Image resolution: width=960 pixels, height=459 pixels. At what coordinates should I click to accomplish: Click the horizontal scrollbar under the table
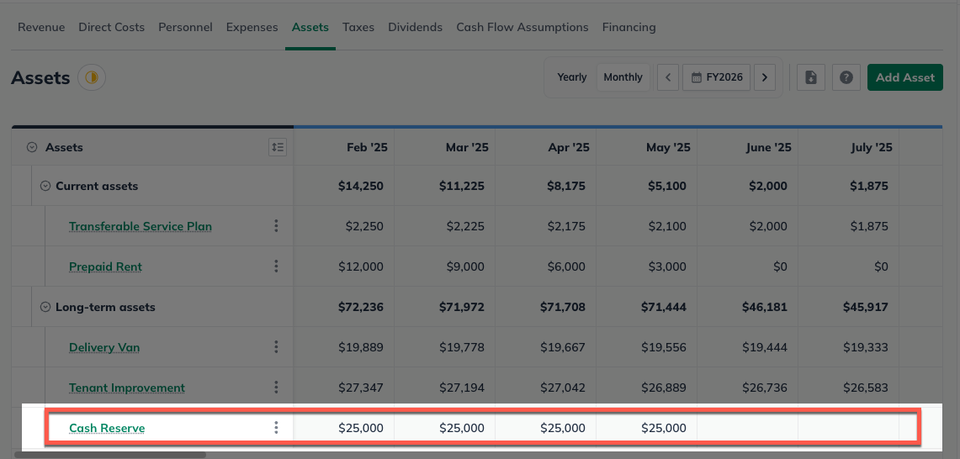point(110,455)
